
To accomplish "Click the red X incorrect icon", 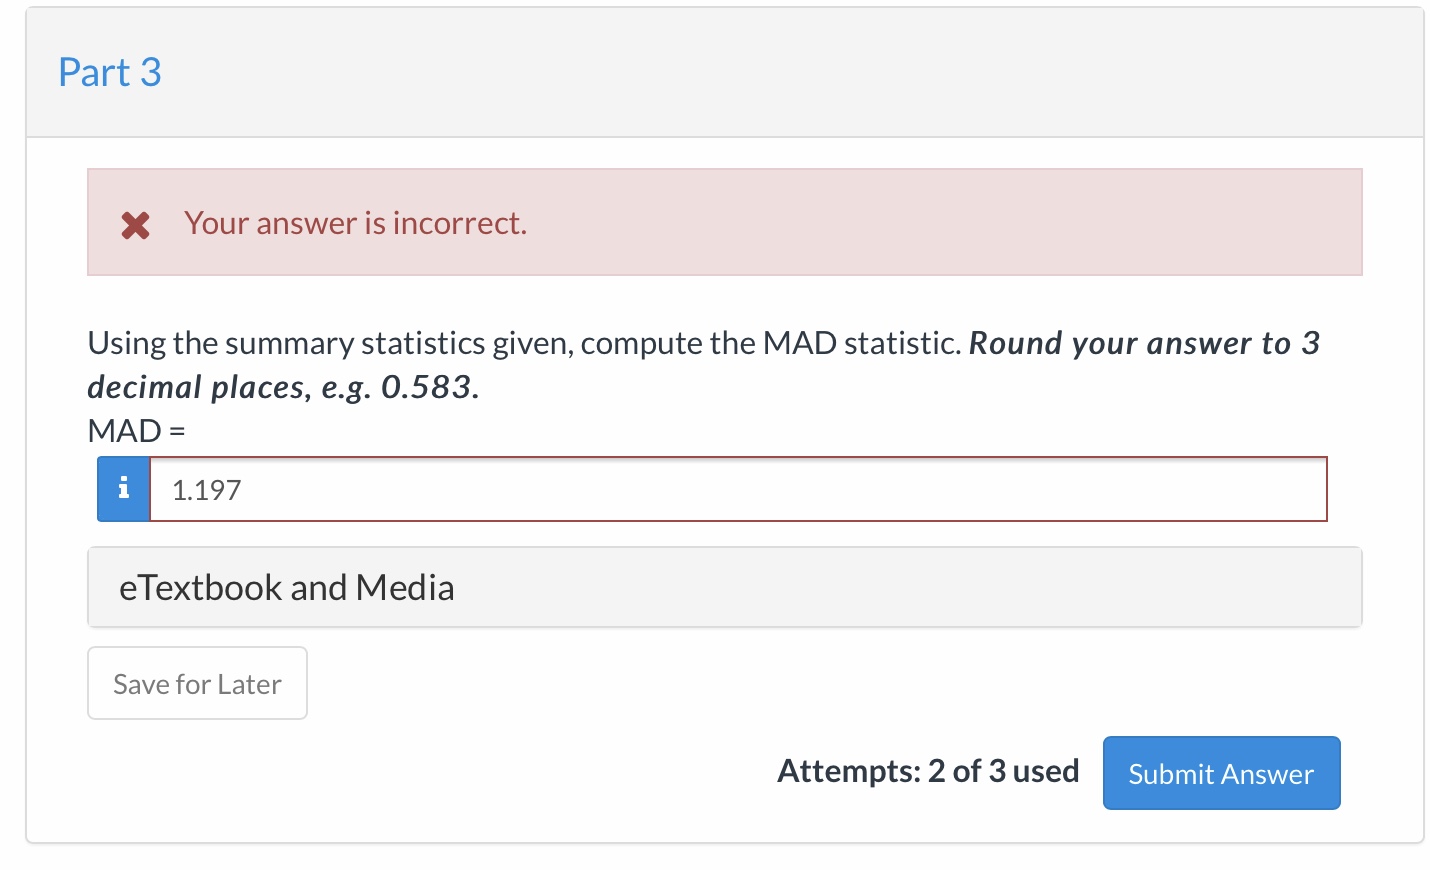I will [136, 225].
